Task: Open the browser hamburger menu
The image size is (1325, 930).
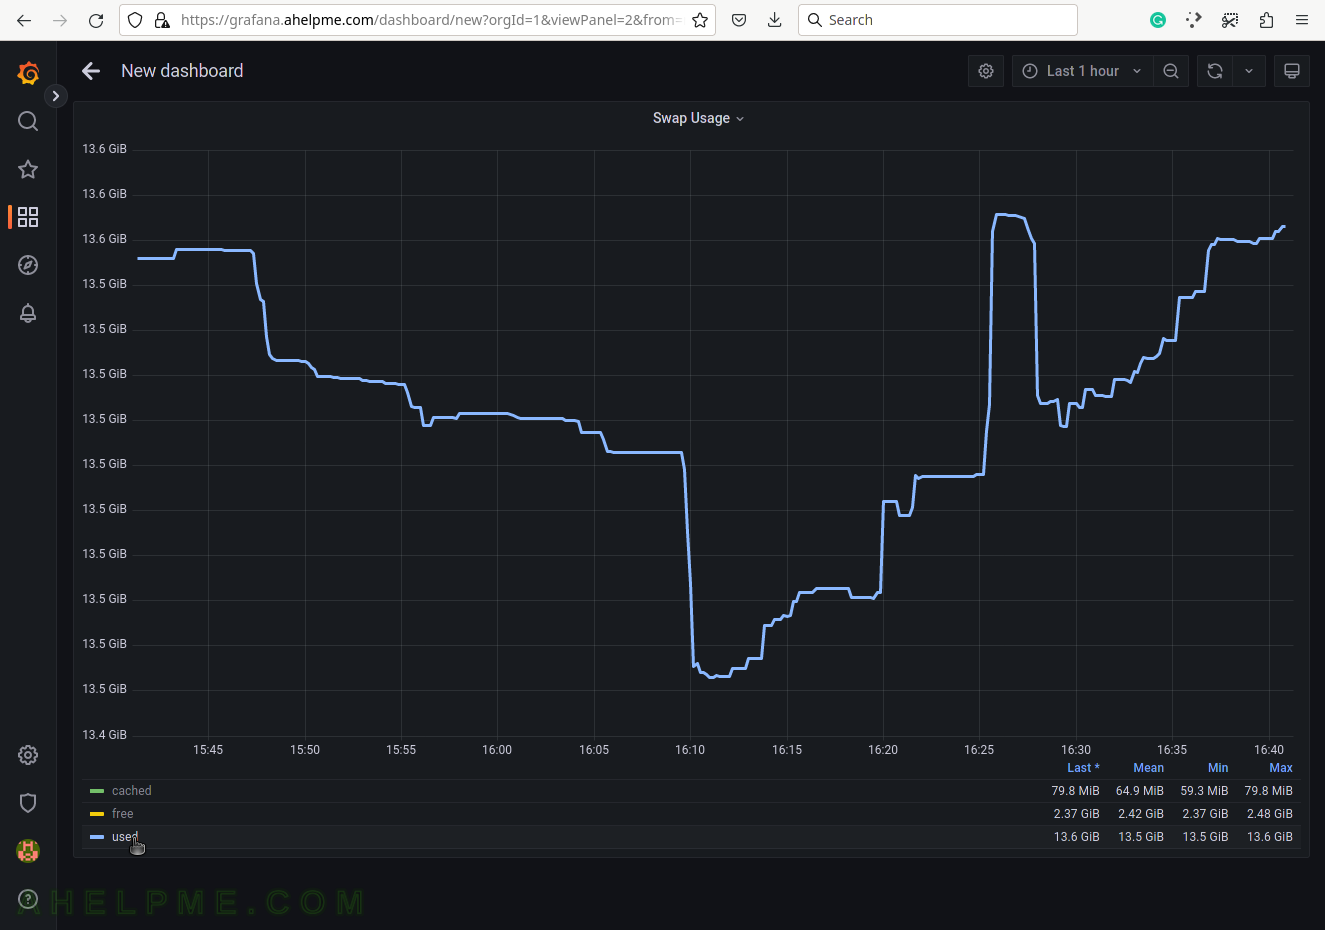Action: tap(1302, 20)
